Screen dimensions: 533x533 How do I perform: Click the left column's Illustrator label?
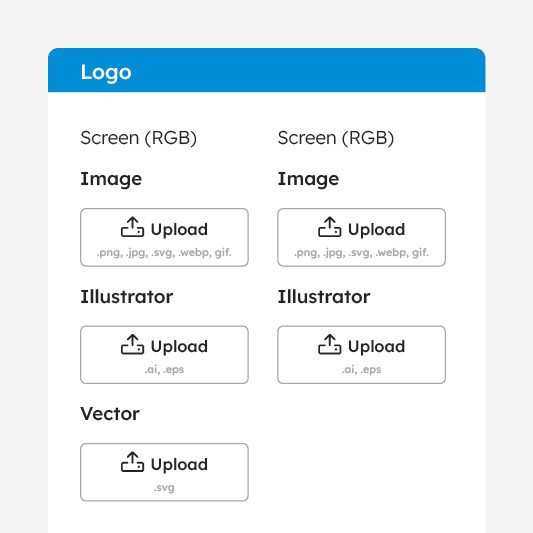point(127,297)
